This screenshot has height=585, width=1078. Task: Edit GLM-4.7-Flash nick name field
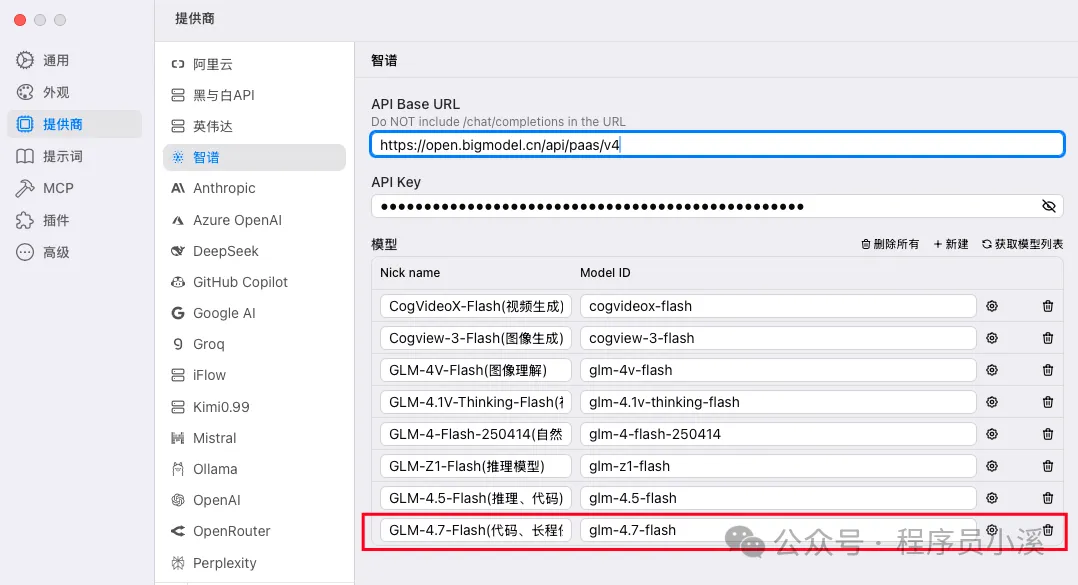pyautogui.click(x=476, y=530)
